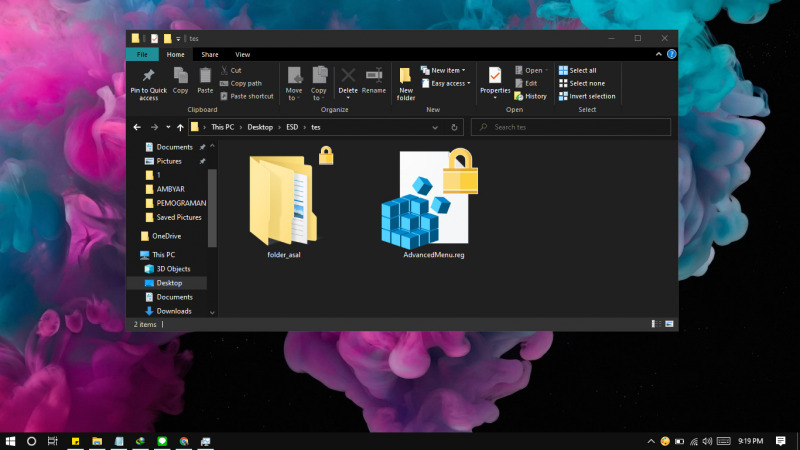Click the Delete X icon
The image size is (800, 450).
point(348,76)
